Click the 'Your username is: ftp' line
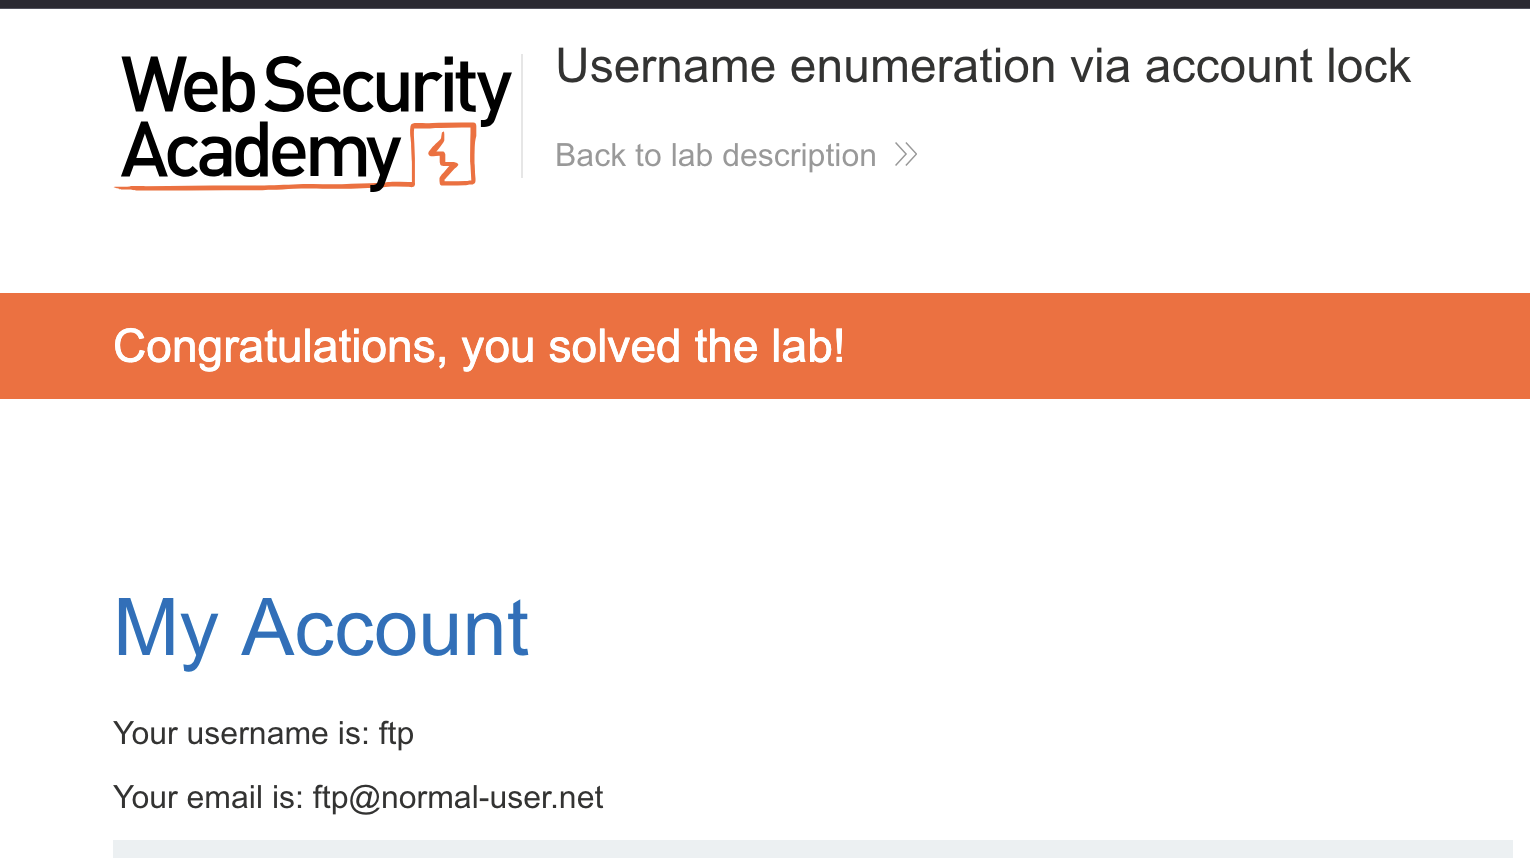 (x=263, y=734)
